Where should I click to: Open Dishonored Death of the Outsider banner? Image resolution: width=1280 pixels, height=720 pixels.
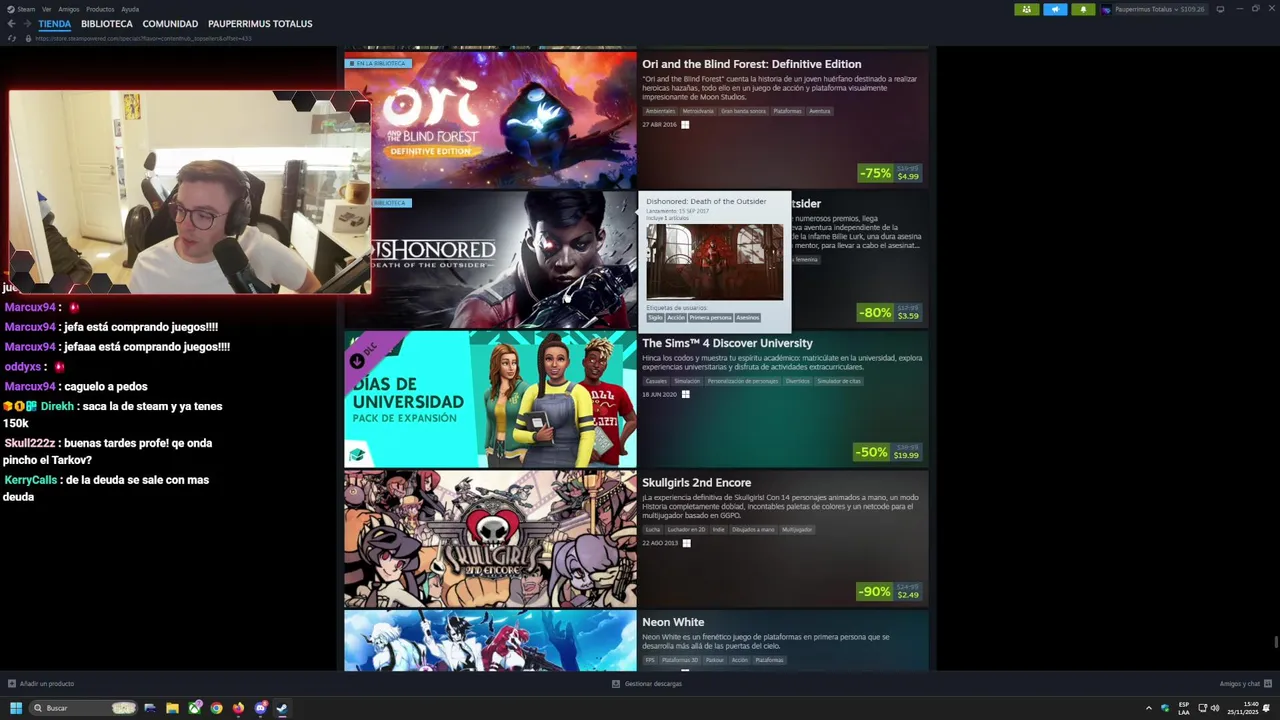coord(490,260)
